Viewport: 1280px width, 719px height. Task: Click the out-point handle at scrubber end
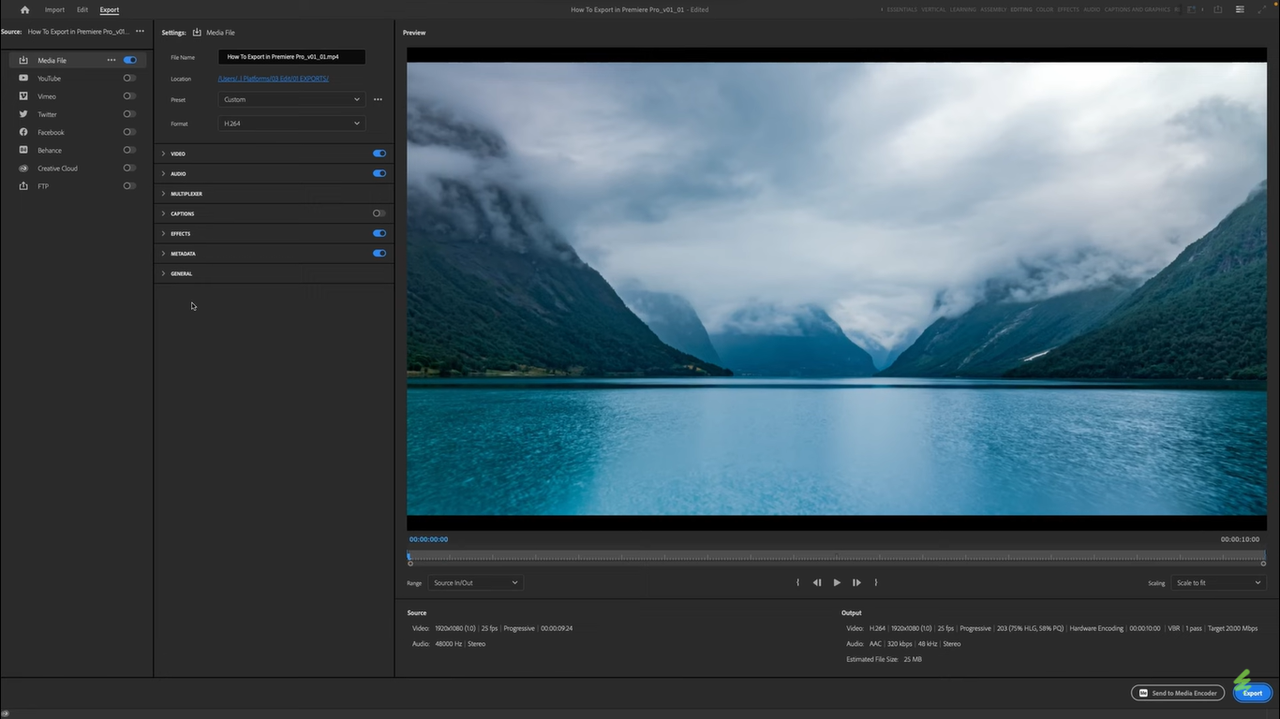(1263, 564)
